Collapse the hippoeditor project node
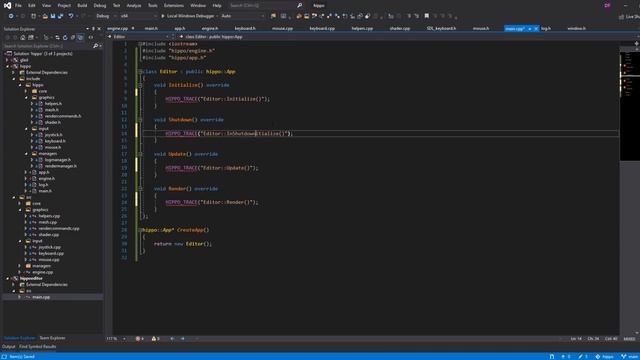 coord(8,278)
